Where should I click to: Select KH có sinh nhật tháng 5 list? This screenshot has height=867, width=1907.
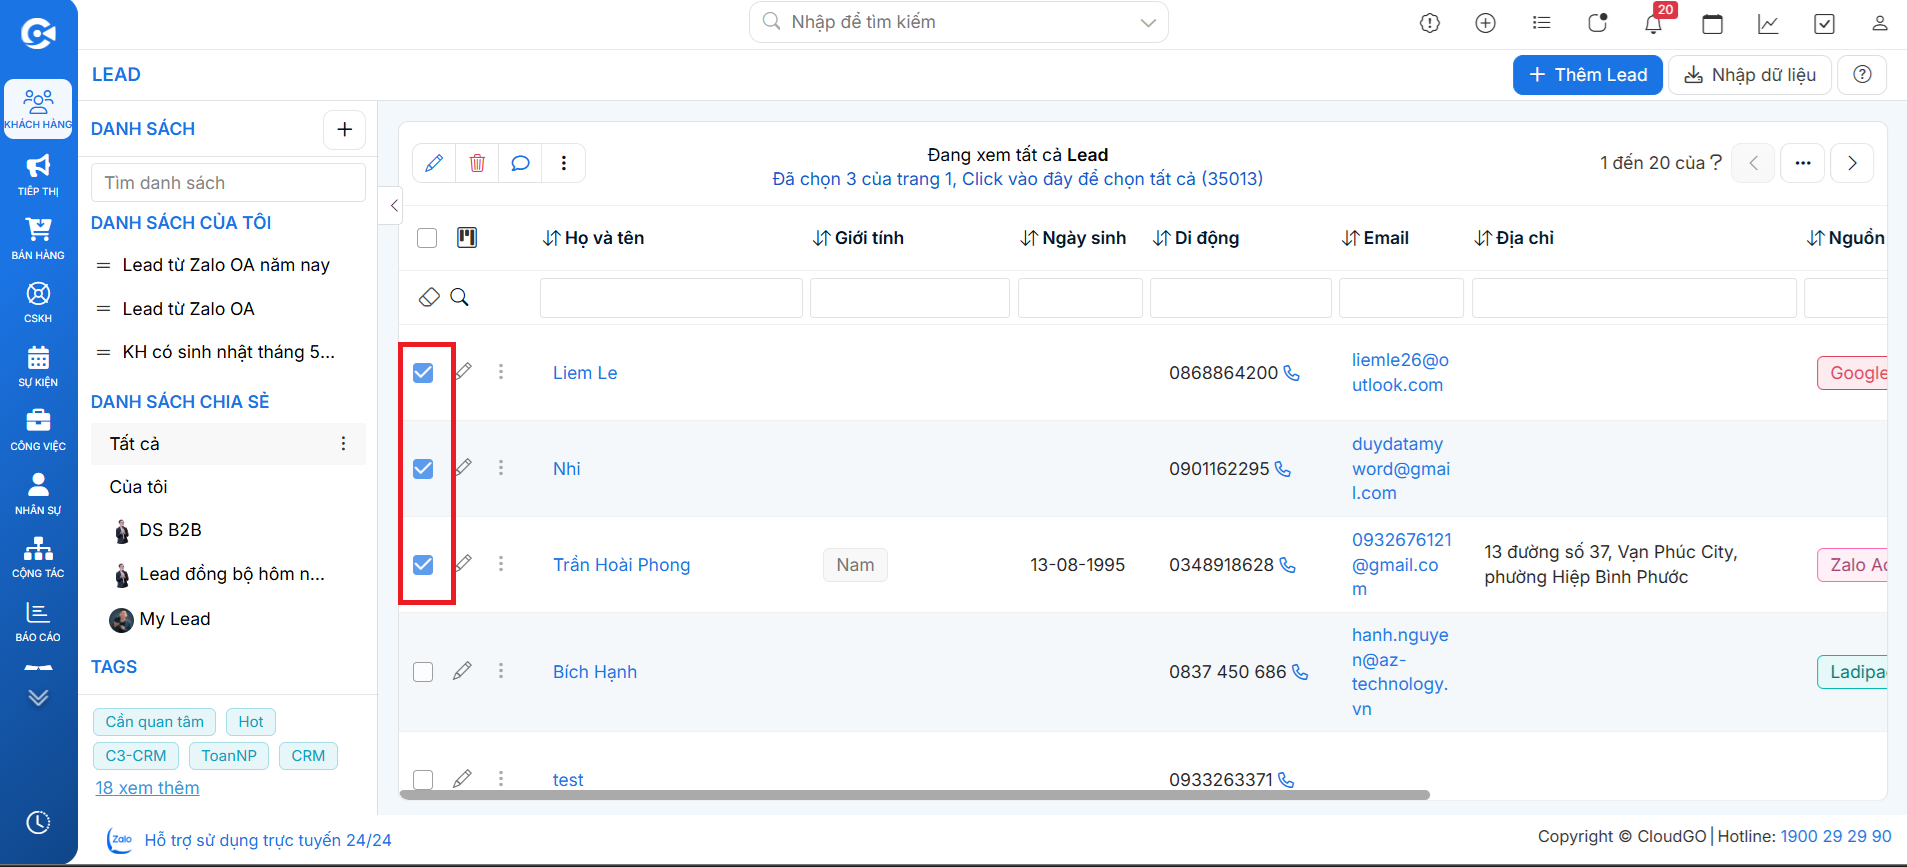[228, 352]
